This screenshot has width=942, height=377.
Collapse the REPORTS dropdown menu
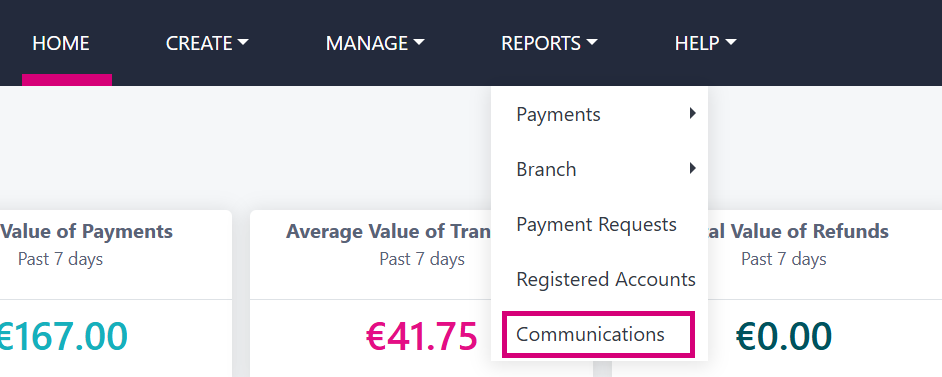pyautogui.click(x=549, y=43)
